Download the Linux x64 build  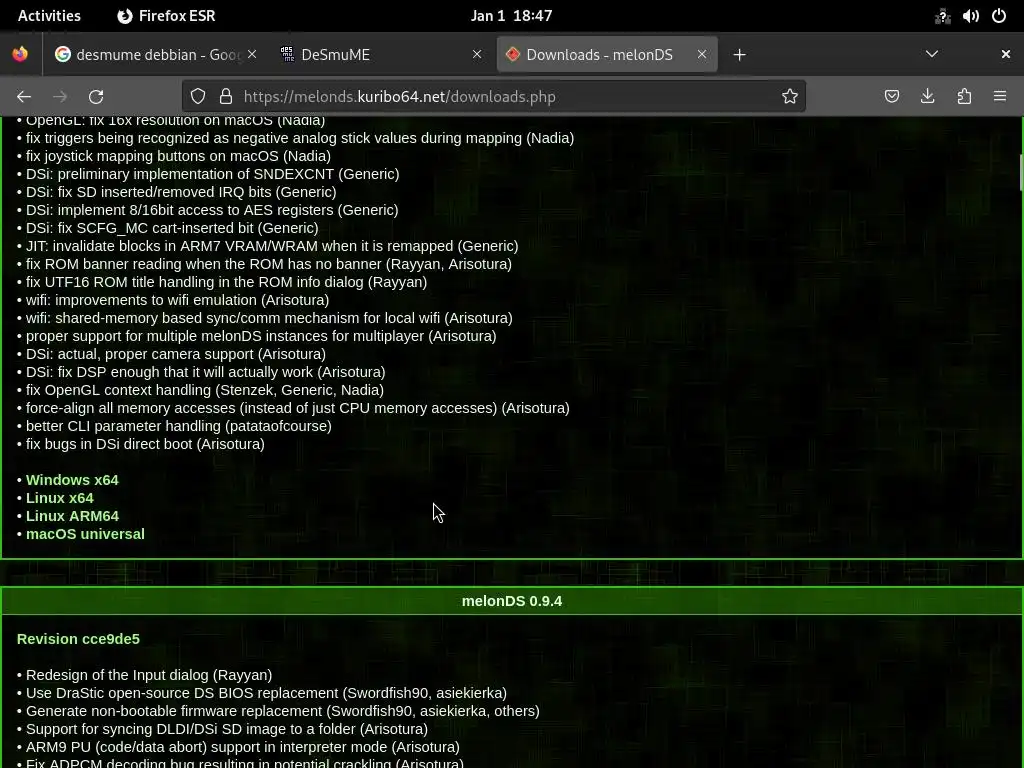point(59,498)
